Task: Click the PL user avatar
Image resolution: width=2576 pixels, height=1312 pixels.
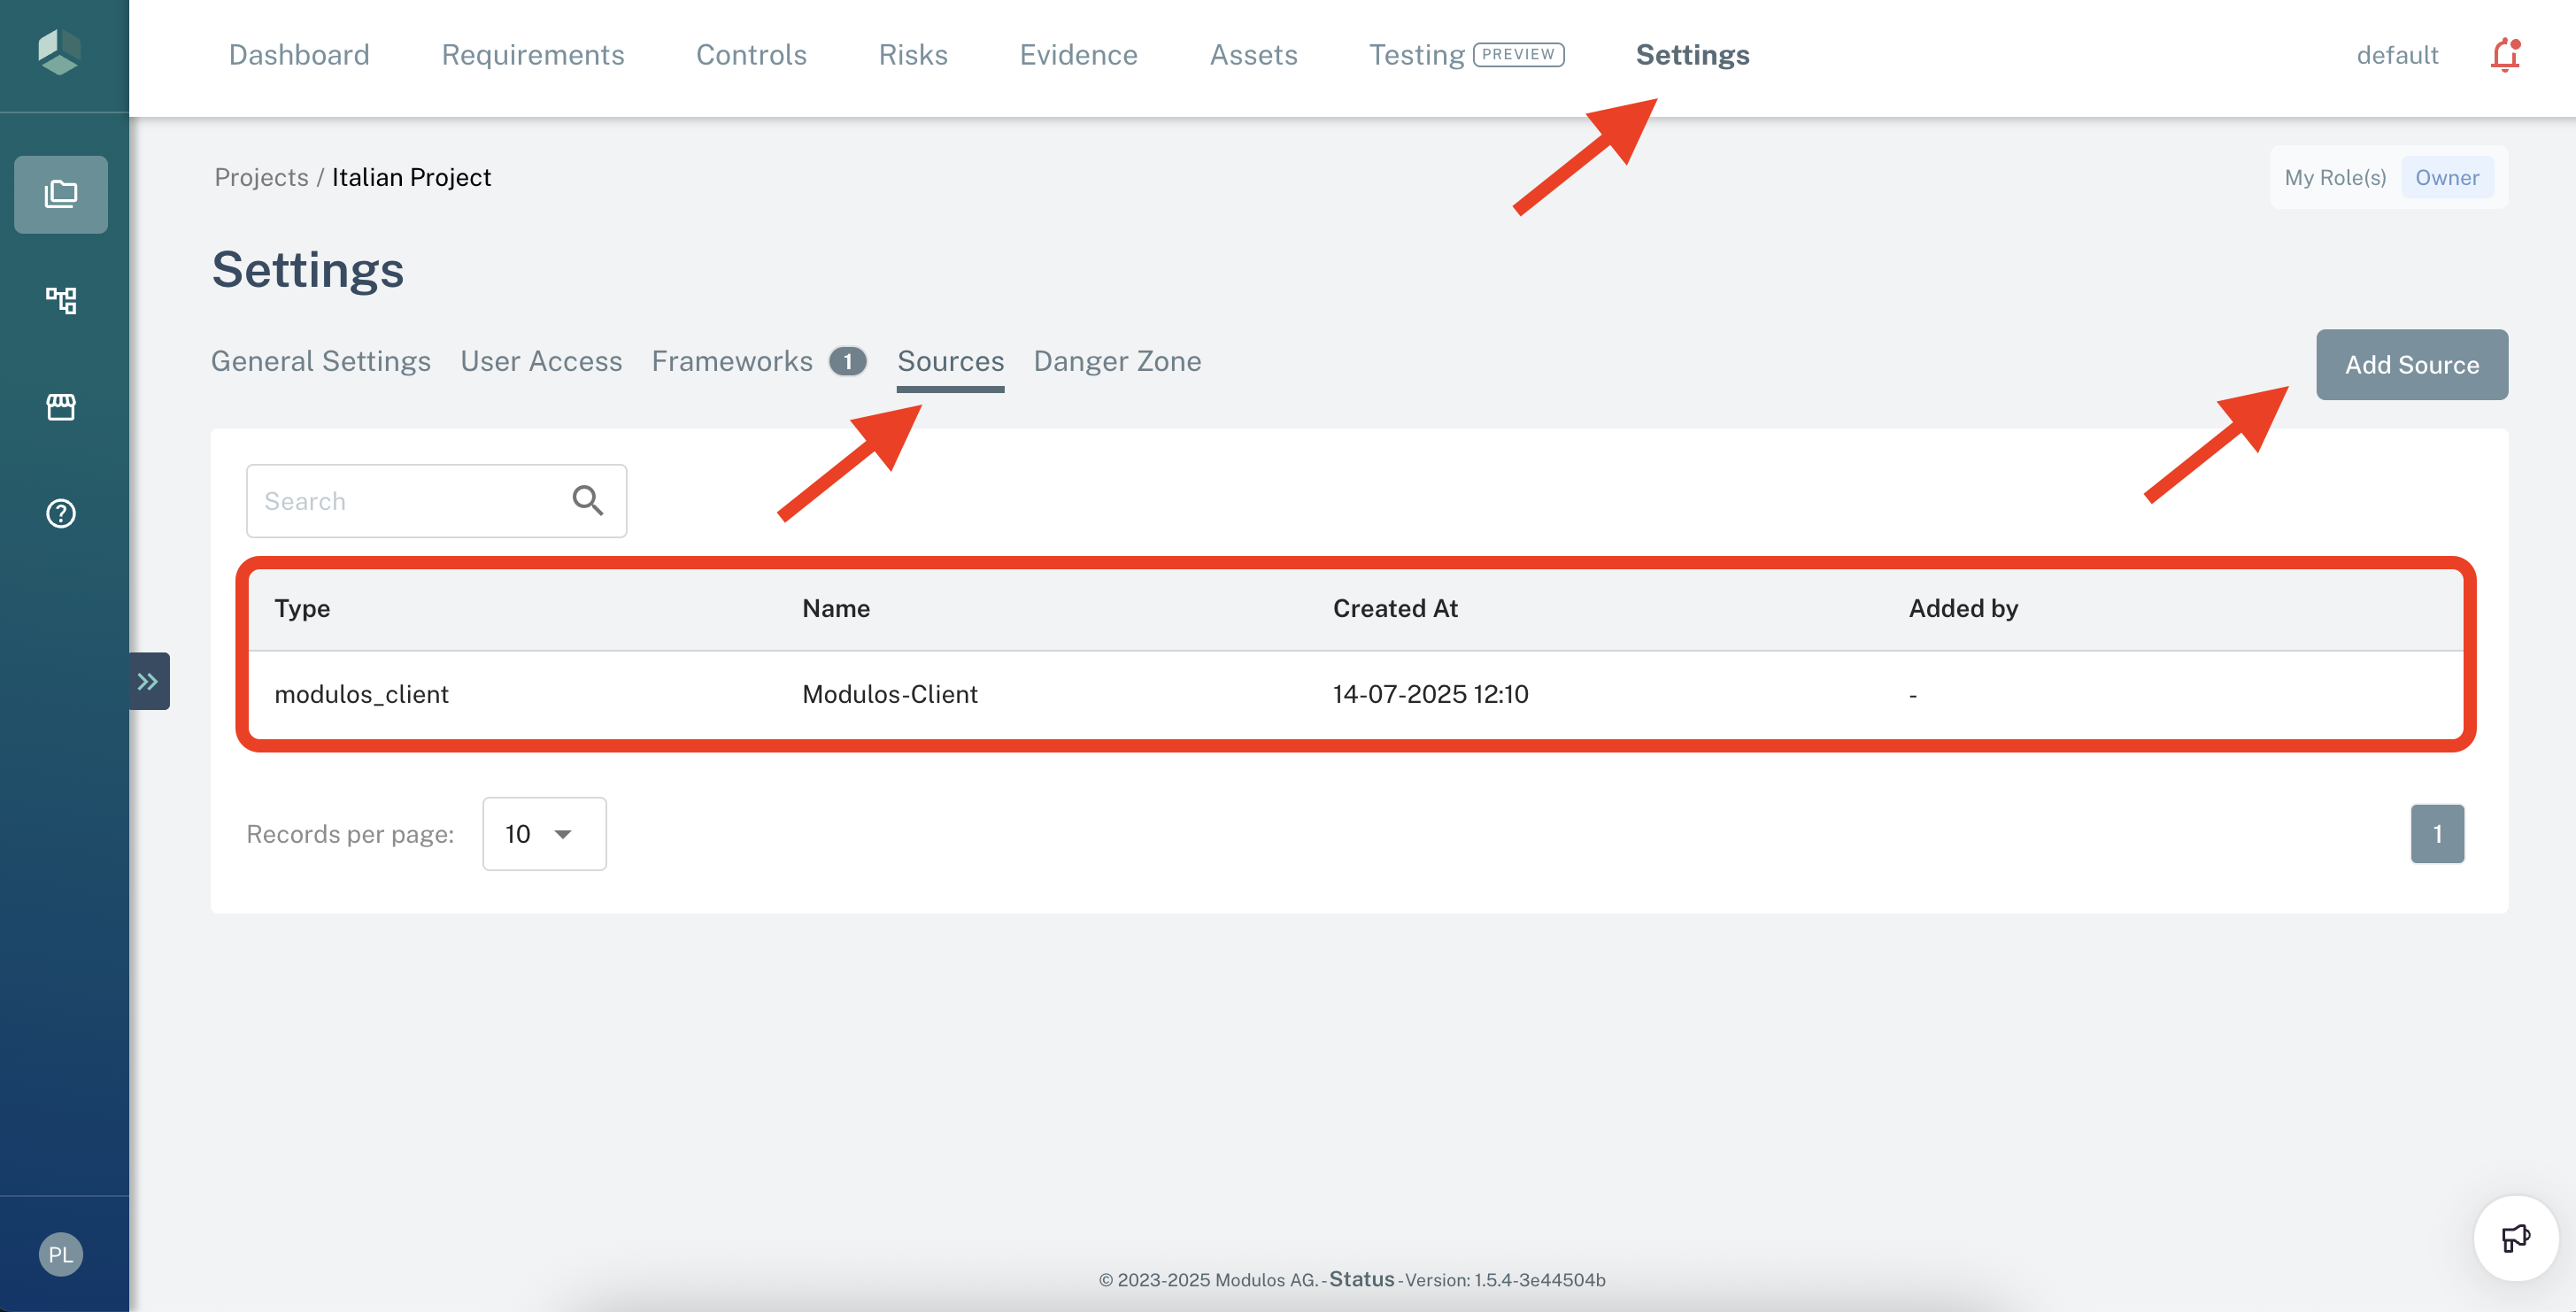Action: pyautogui.click(x=61, y=1254)
